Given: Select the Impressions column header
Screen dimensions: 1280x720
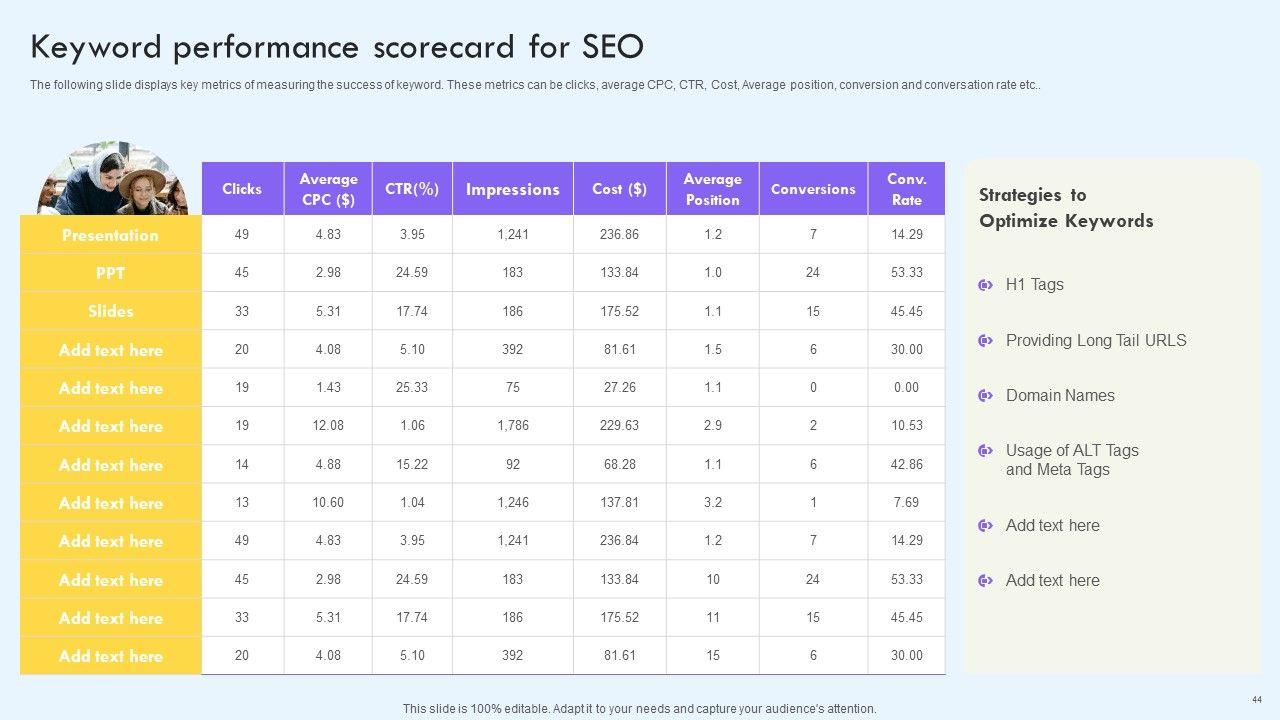Looking at the screenshot, I should 512,189.
